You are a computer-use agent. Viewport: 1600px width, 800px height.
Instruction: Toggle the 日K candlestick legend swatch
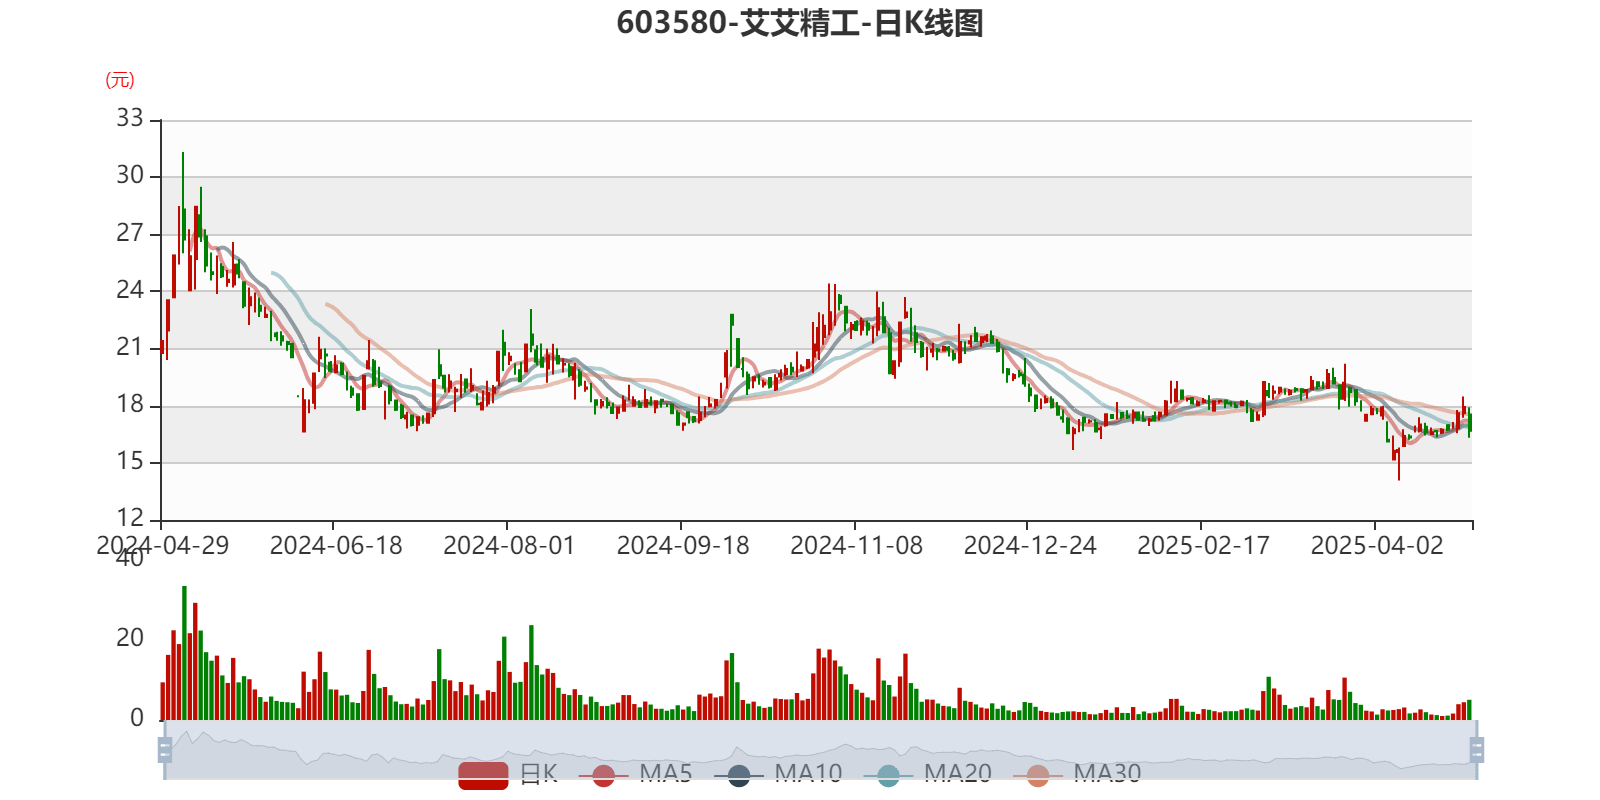[x=483, y=775]
